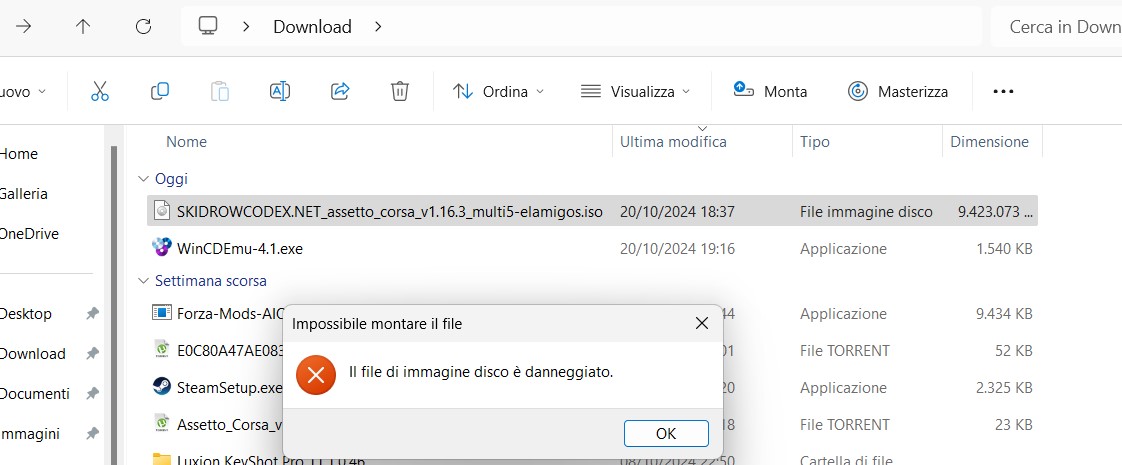The height and width of the screenshot is (465, 1122).
Task: Click the up-directory arrow
Action: coord(83,26)
